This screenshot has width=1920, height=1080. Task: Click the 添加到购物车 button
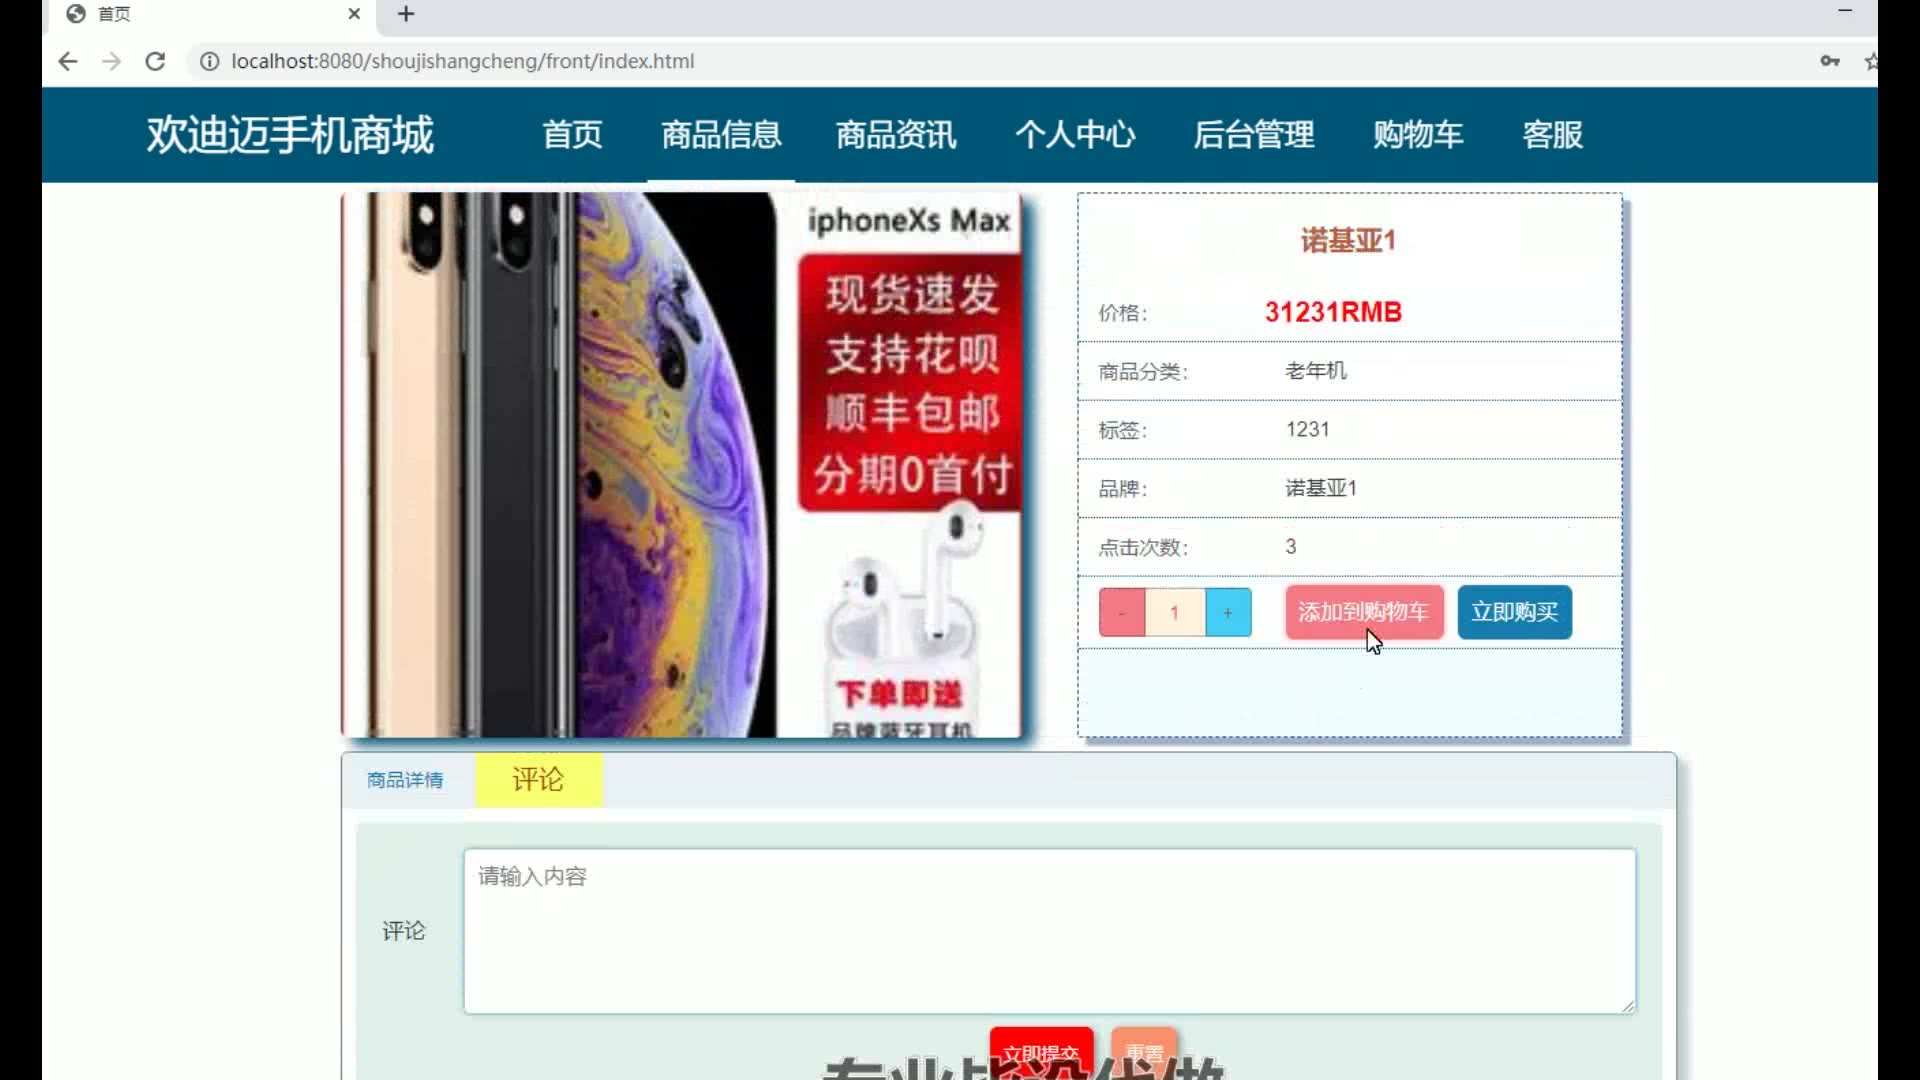click(1364, 612)
